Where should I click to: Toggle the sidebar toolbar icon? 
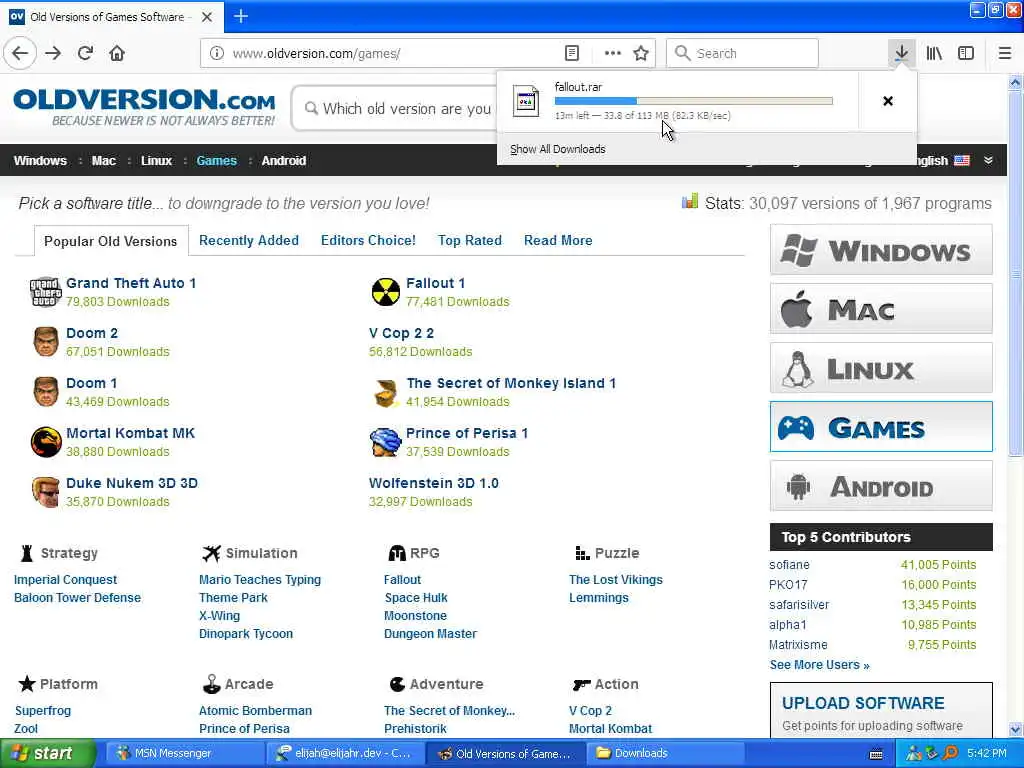point(966,53)
